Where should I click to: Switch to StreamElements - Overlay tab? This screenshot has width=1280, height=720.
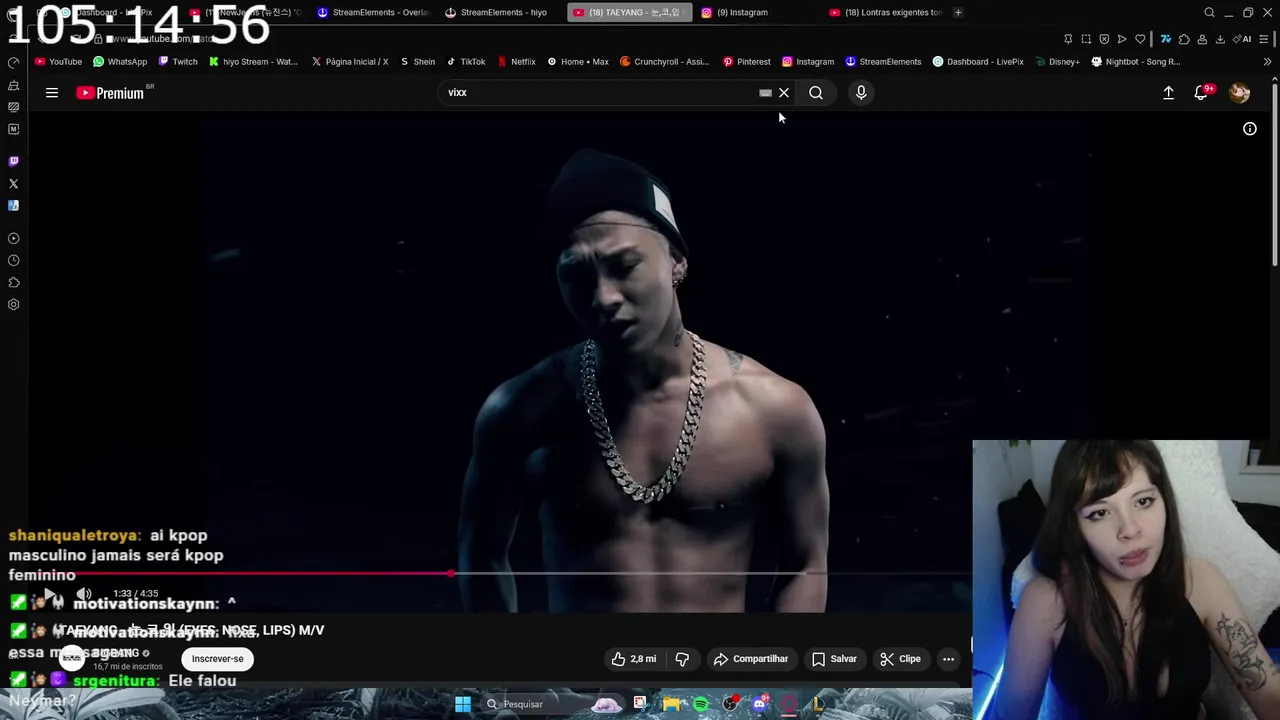click(x=372, y=12)
